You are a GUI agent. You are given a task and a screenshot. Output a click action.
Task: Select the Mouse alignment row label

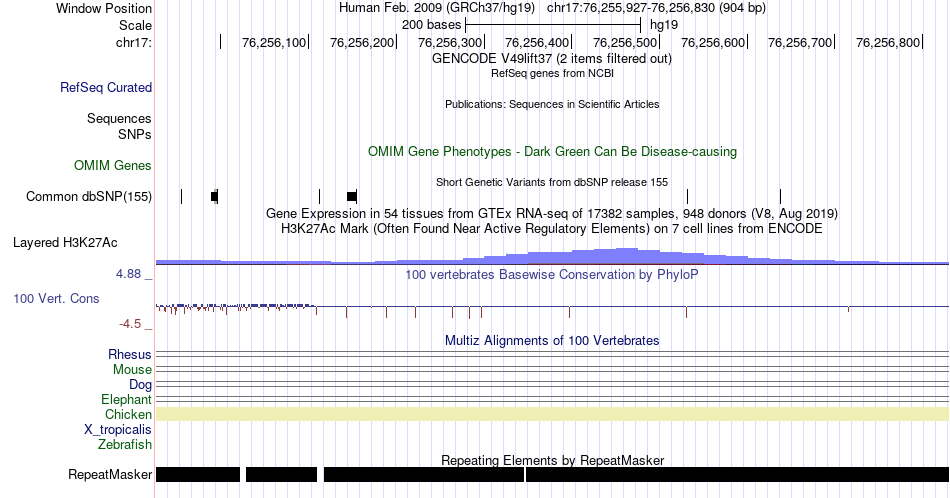132,370
